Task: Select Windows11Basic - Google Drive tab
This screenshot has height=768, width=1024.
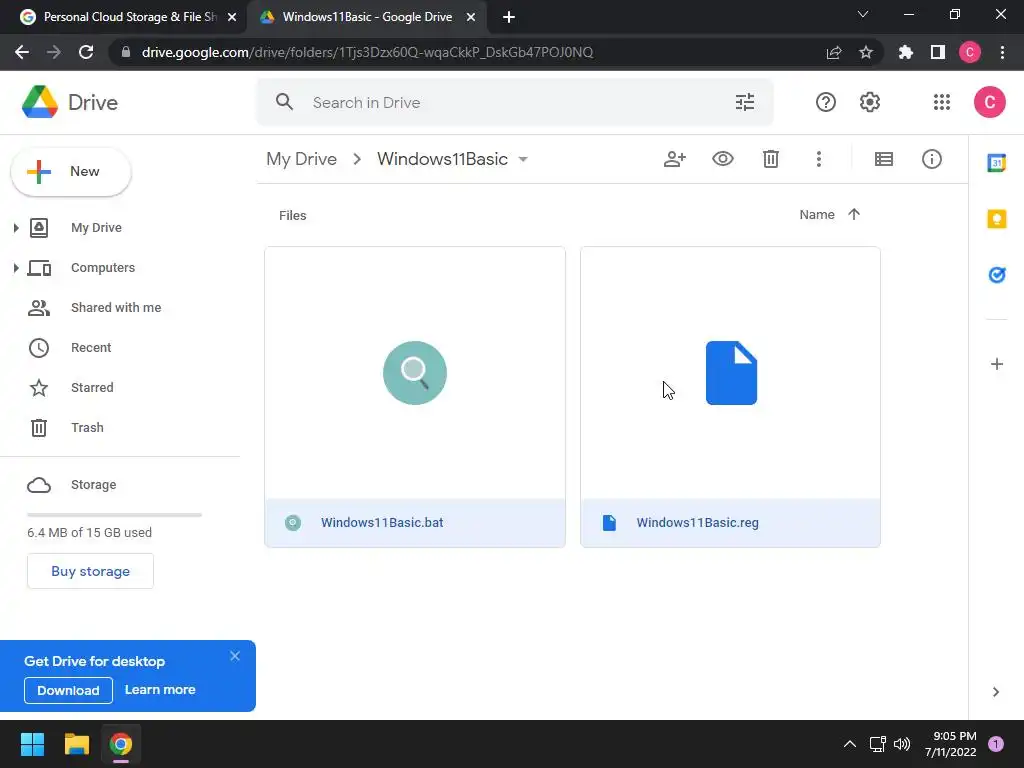Action: click(x=367, y=17)
